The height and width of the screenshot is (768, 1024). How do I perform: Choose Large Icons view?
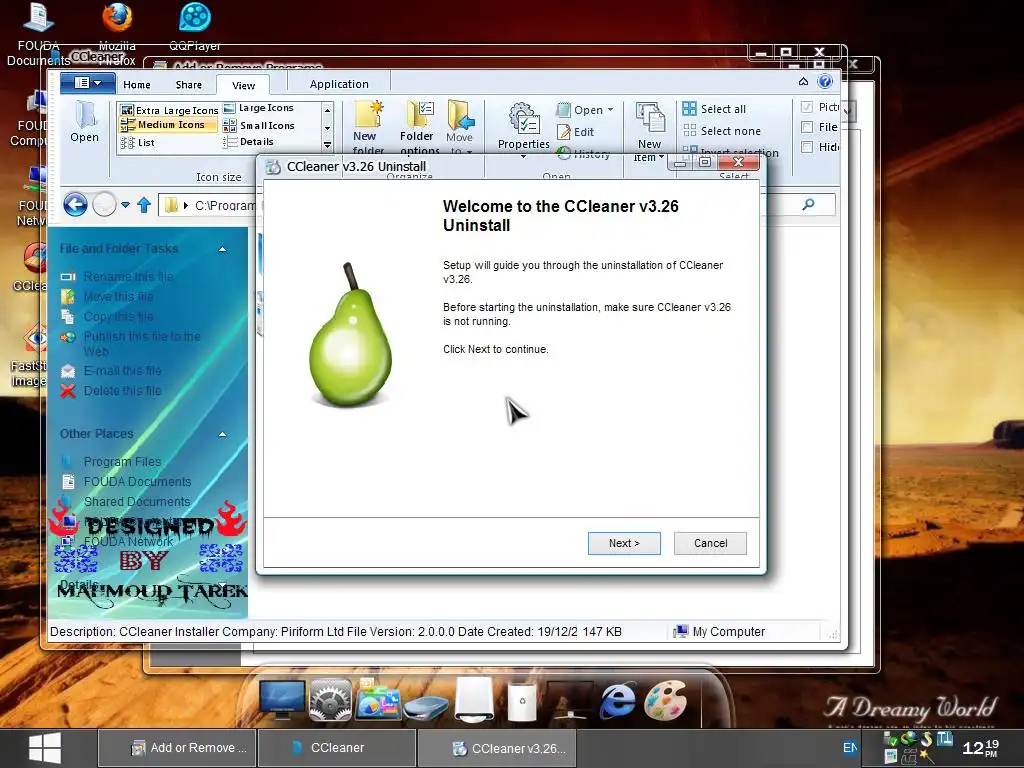pyautogui.click(x=259, y=108)
